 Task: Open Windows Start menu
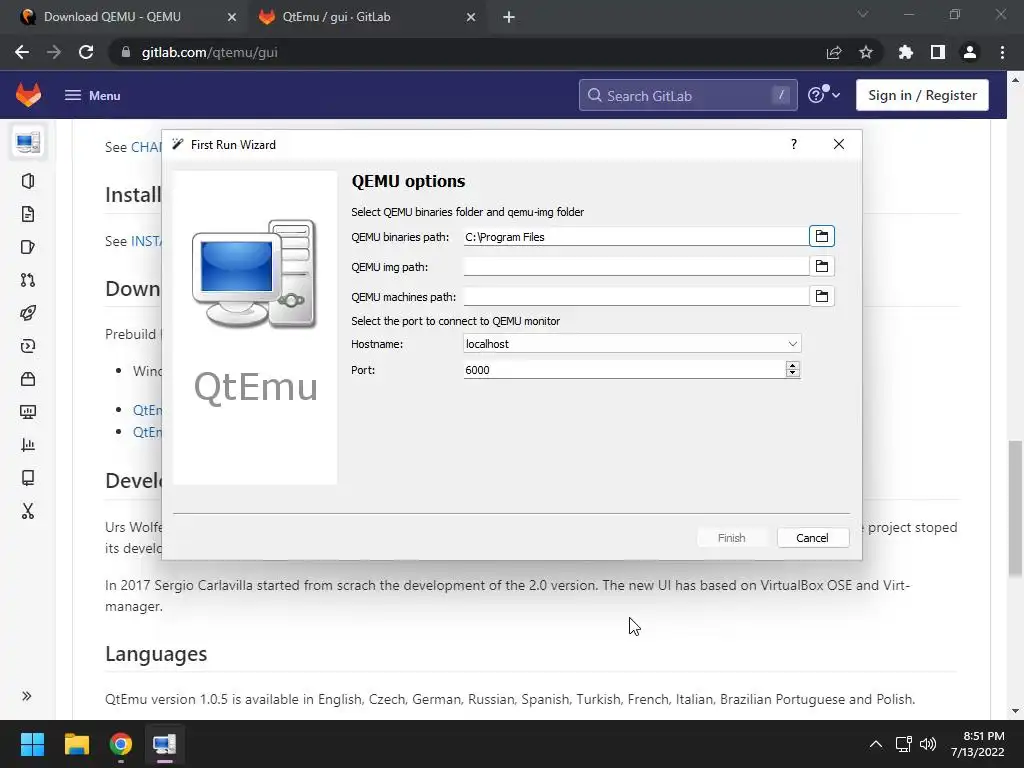pos(32,744)
